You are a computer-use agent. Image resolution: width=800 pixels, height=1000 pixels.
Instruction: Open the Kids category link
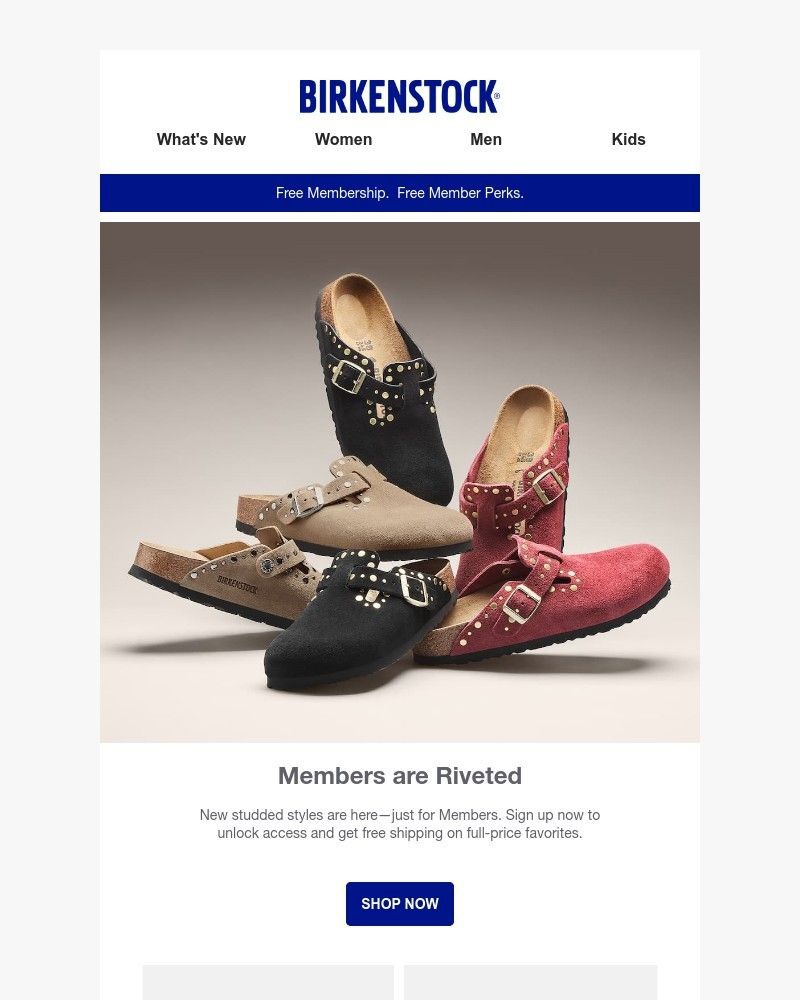pyautogui.click(x=628, y=140)
